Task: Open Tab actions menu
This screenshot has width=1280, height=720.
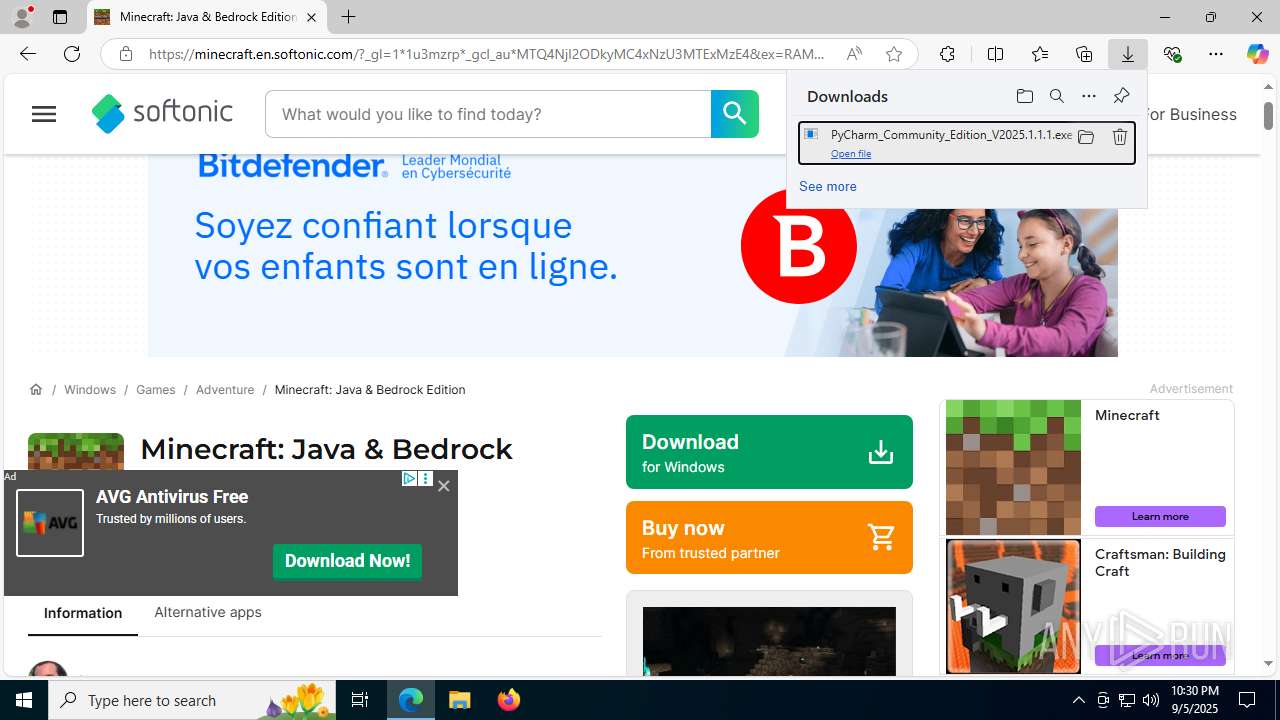Action: [x=60, y=17]
